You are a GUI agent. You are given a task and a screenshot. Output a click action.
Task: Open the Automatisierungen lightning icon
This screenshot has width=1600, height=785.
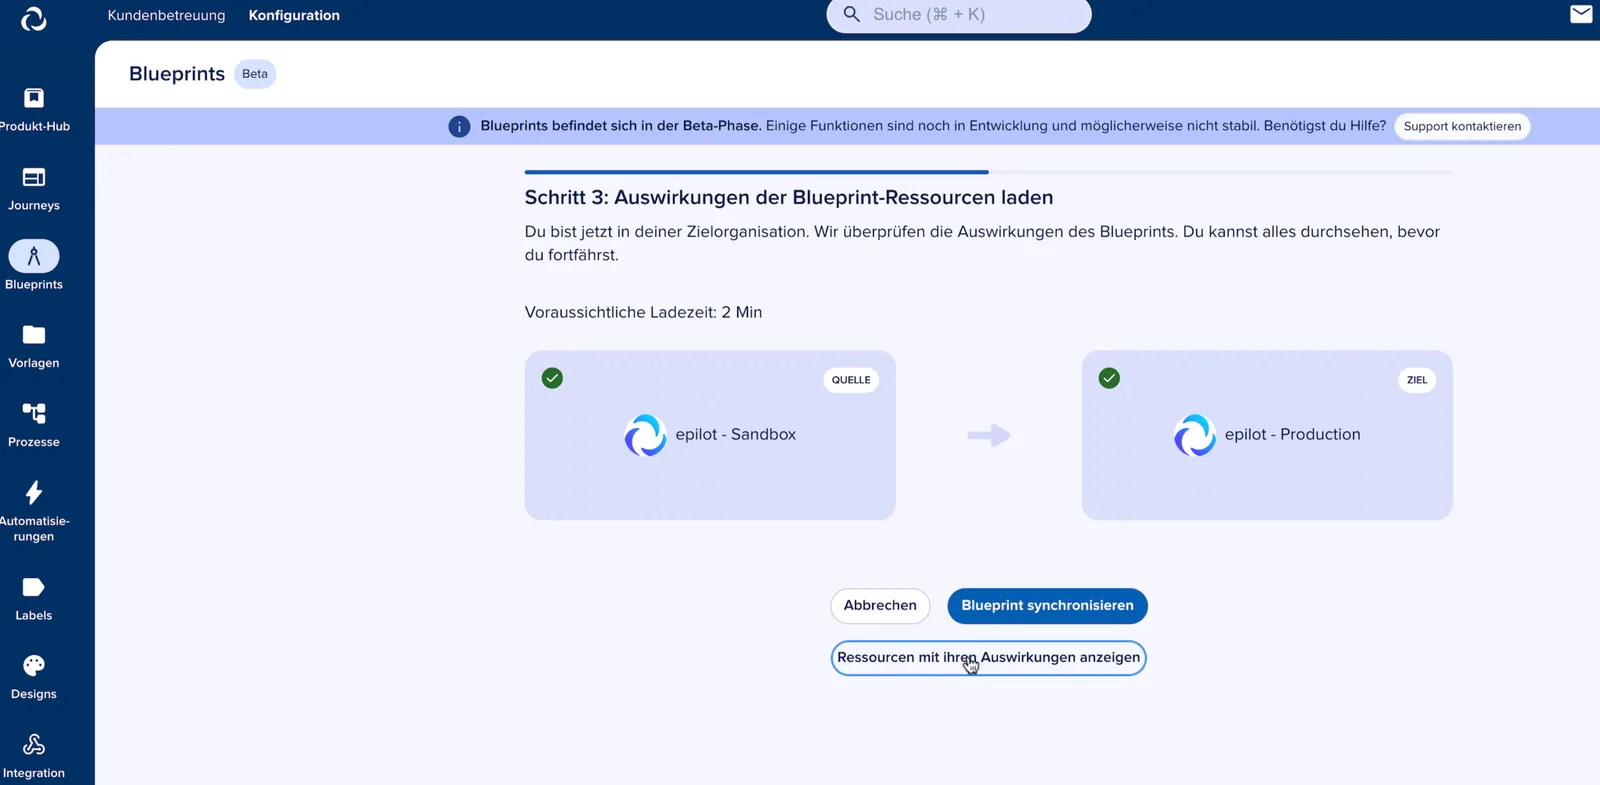coord(34,492)
